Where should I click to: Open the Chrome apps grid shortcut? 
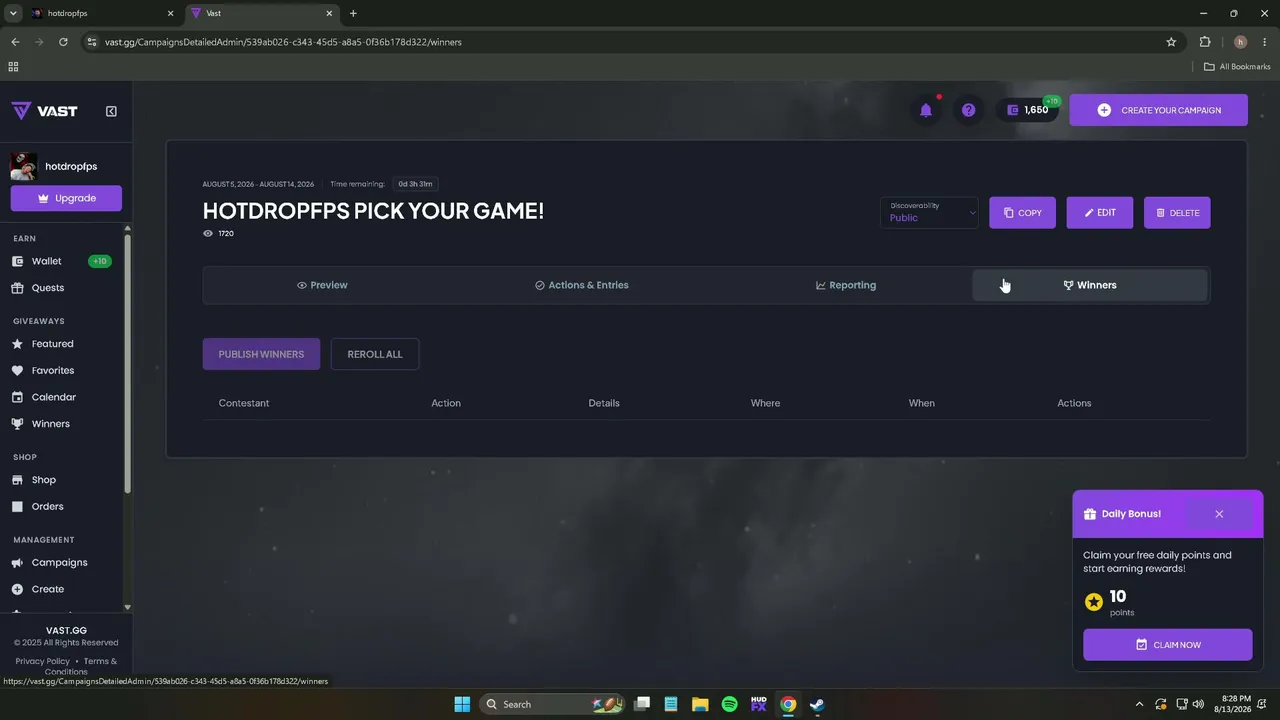click(x=13, y=67)
